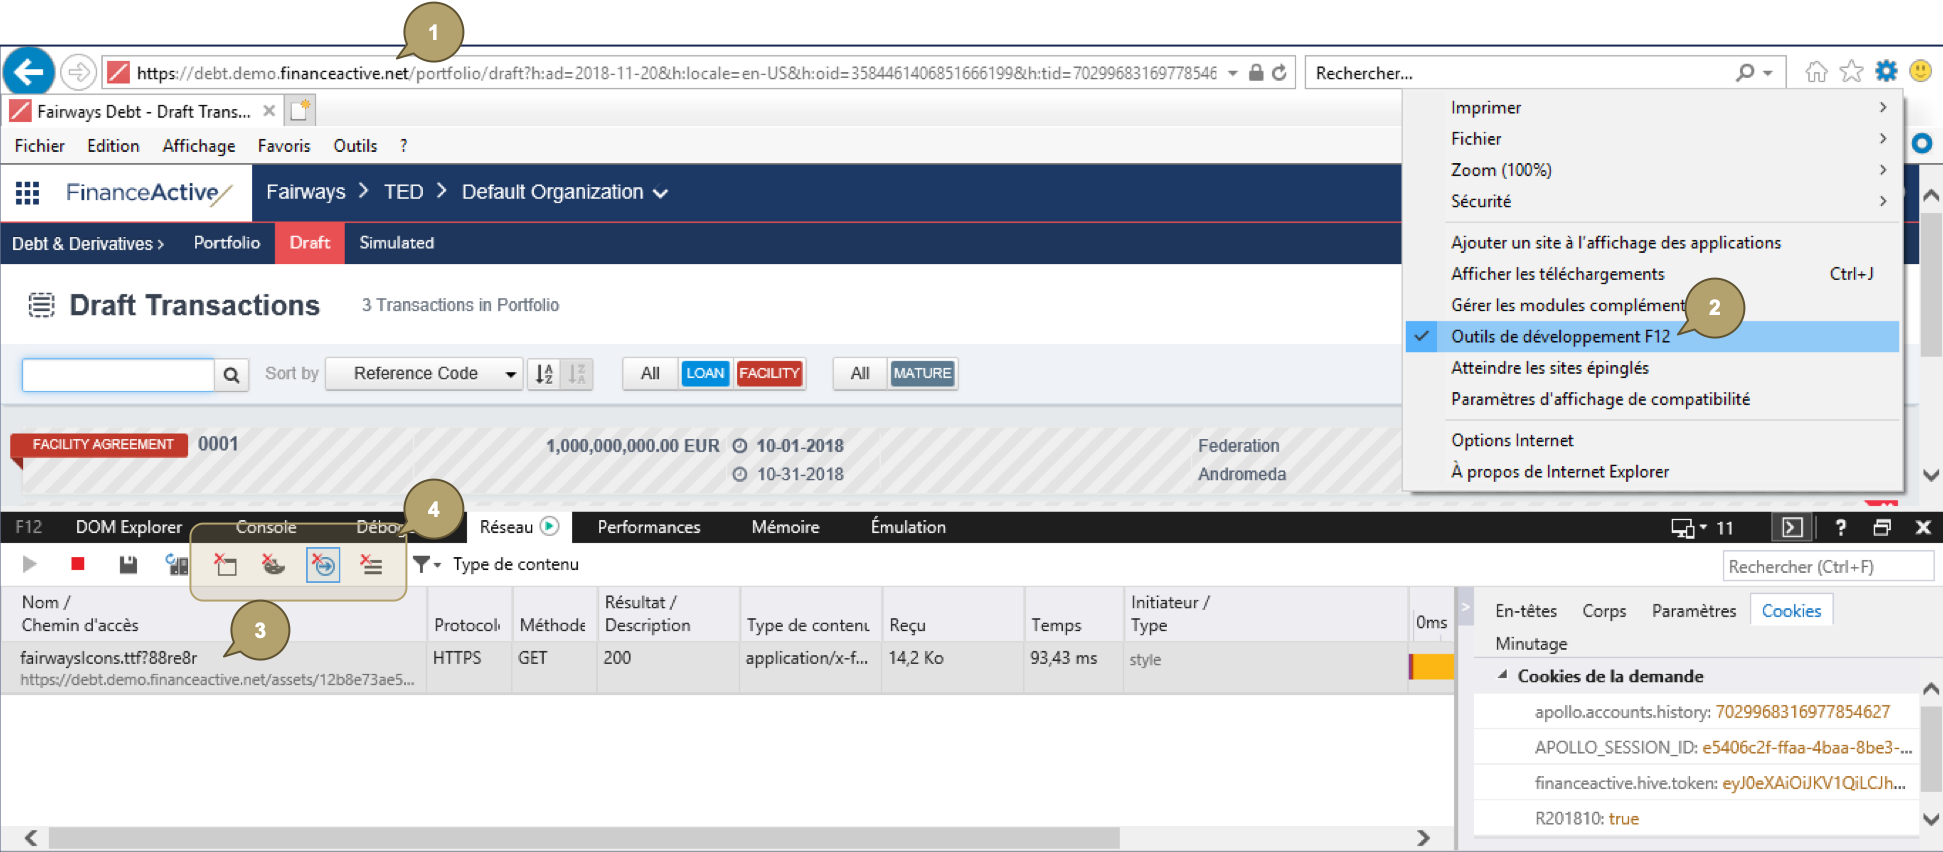Image resolution: width=1943 pixels, height=852 pixels.
Task: Open Favorites star icon
Action: click(1851, 71)
